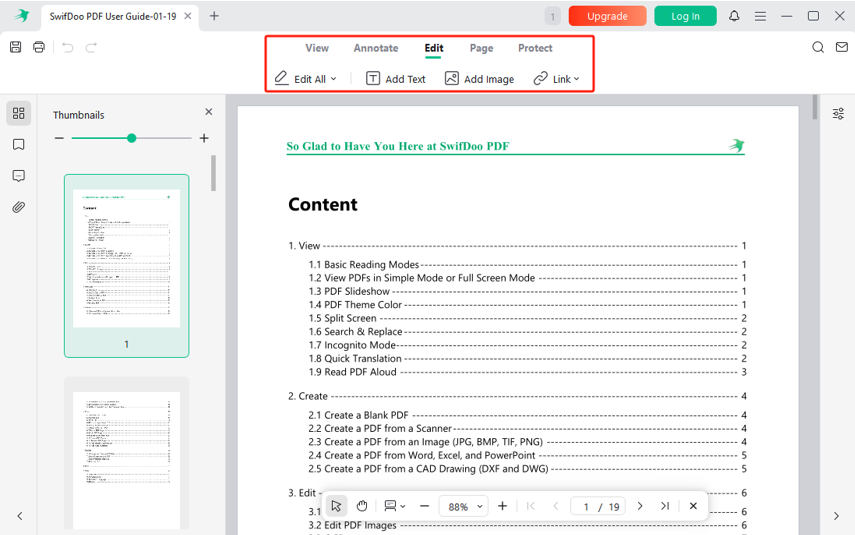Switch to the View tab

coord(317,48)
